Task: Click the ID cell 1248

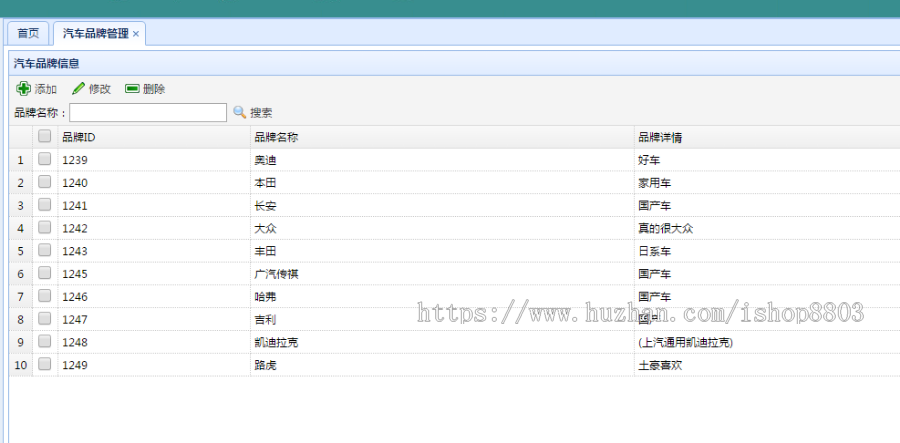Action: (154, 342)
